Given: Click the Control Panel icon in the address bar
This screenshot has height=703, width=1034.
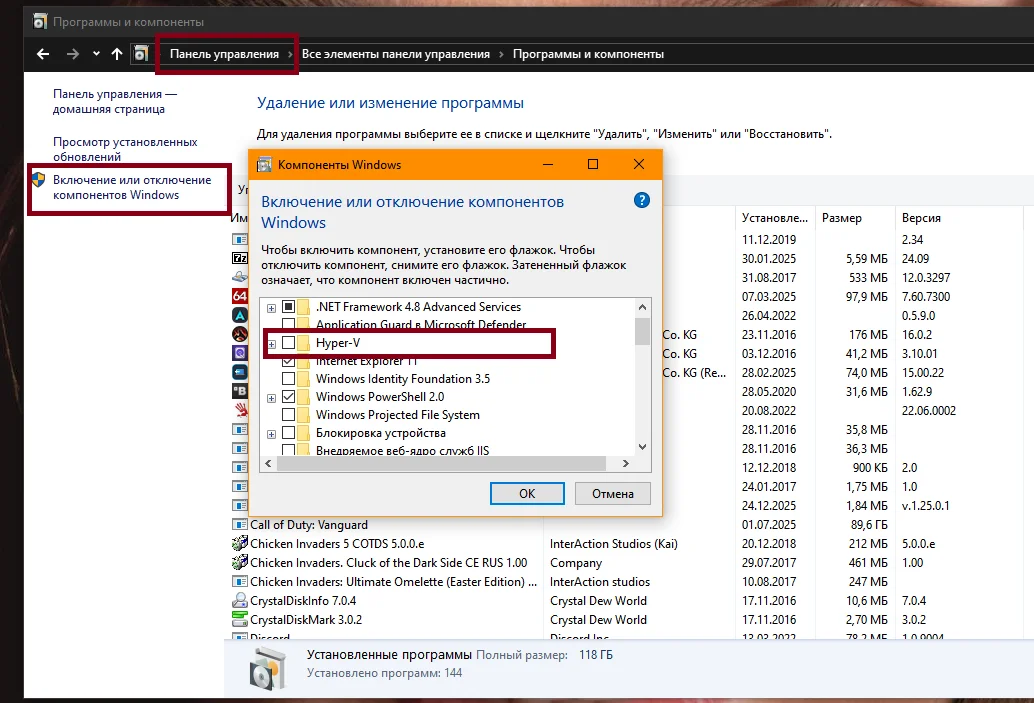Looking at the screenshot, I should pyautogui.click(x=141, y=54).
